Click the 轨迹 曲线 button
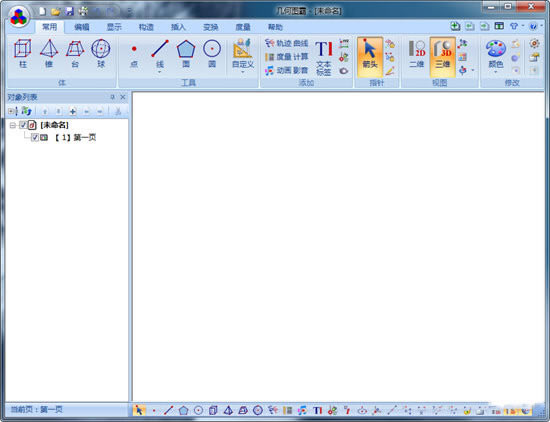Image resolution: width=550 pixels, height=422 pixels. pos(287,43)
